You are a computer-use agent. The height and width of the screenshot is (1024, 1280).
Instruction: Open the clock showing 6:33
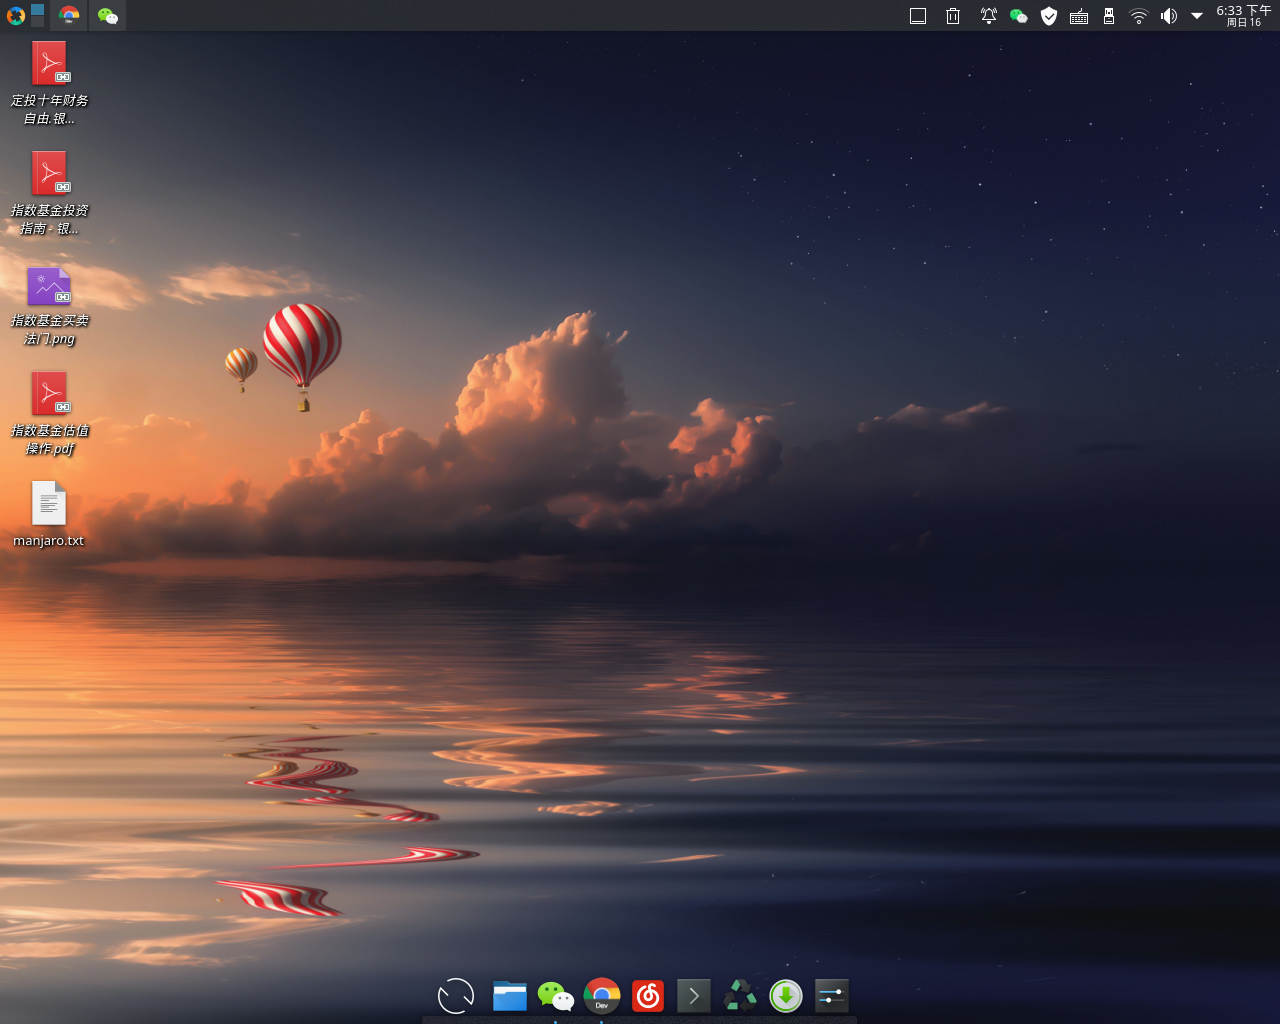[1244, 15]
